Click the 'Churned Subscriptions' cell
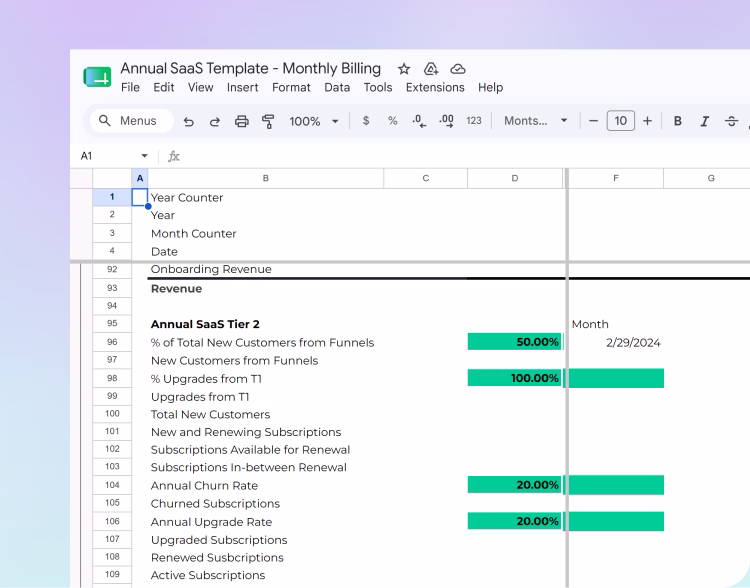 click(x=265, y=503)
